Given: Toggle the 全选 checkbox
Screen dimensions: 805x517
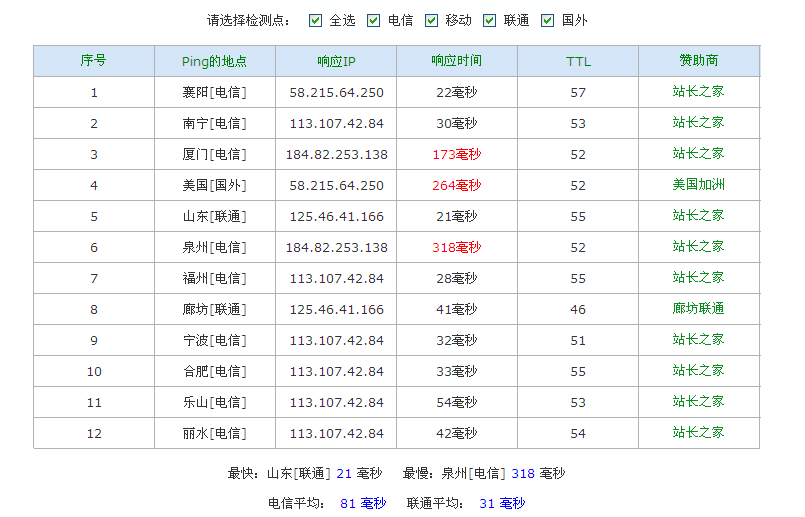Looking at the screenshot, I should click(x=316, y=20).
